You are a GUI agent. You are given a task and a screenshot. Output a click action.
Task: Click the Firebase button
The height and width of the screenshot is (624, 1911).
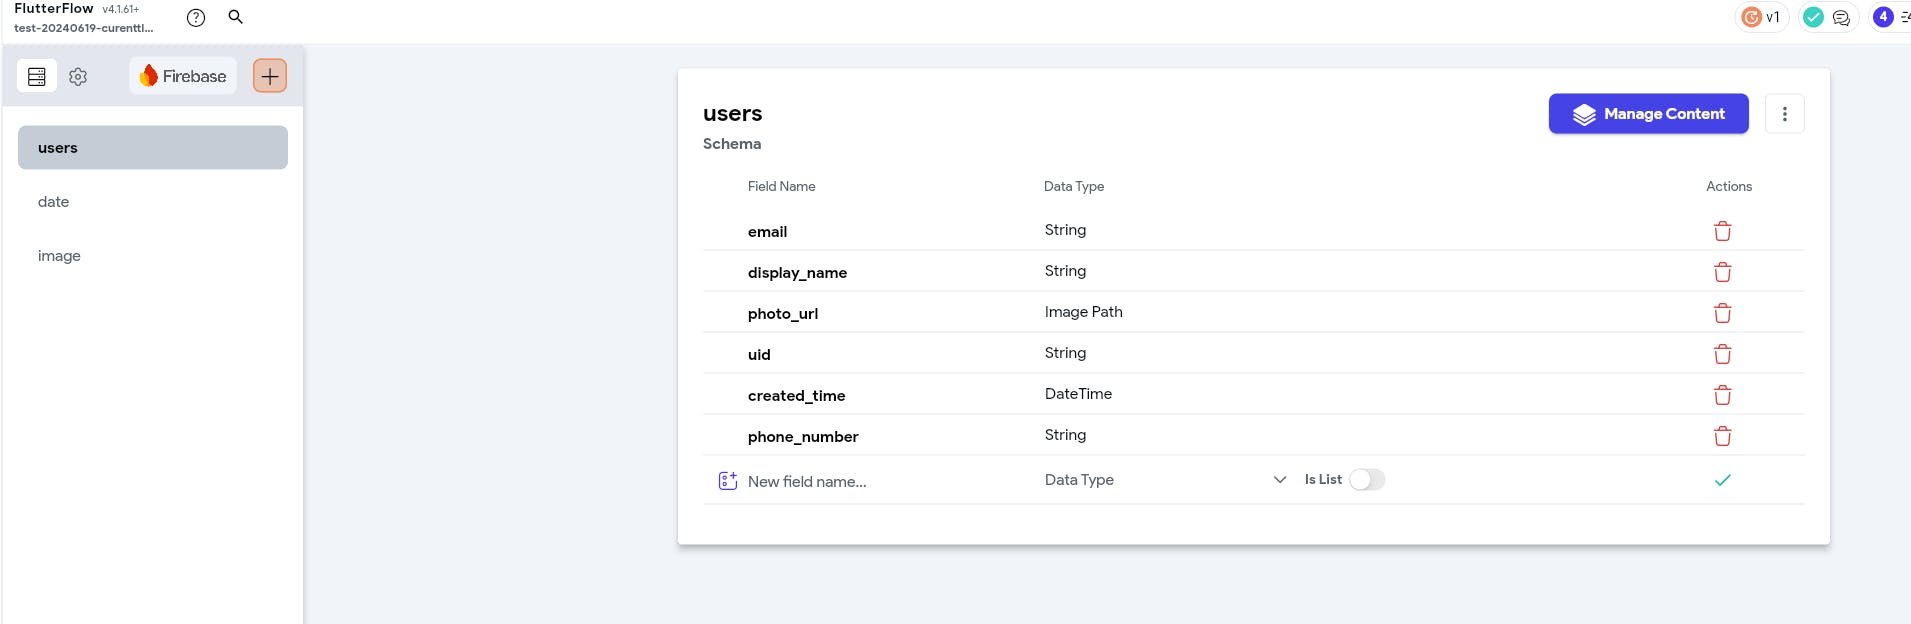pyautogui.click(x=183, y=76)
